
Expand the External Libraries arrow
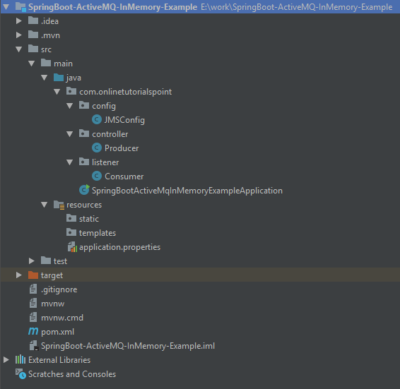point(6,360)
